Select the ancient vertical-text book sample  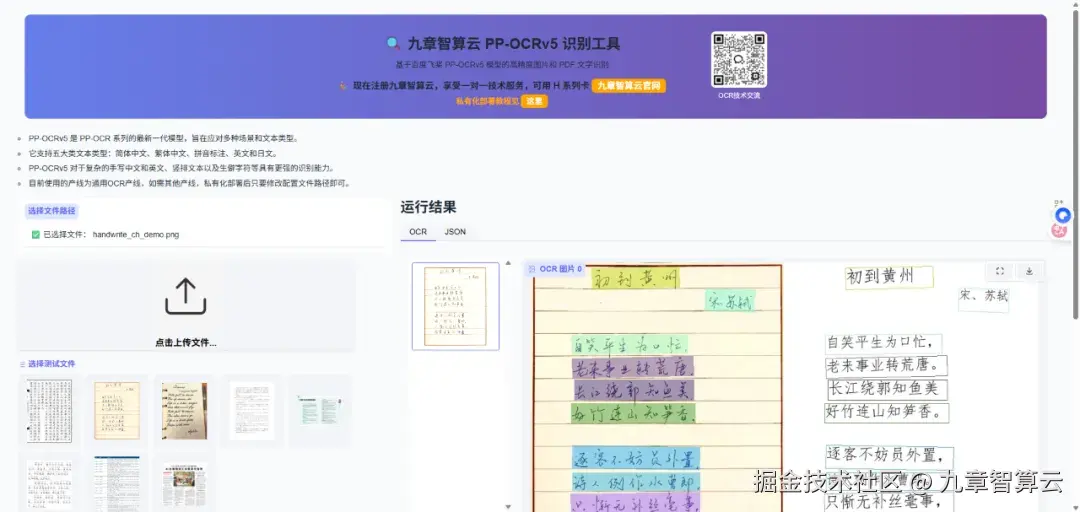point(50,411)
